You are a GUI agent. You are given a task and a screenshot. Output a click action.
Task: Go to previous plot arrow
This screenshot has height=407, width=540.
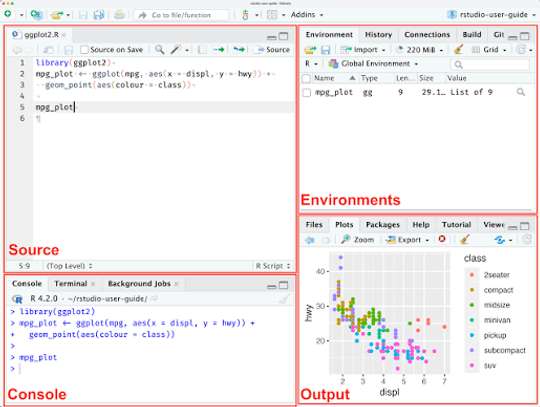click(310, 240)
